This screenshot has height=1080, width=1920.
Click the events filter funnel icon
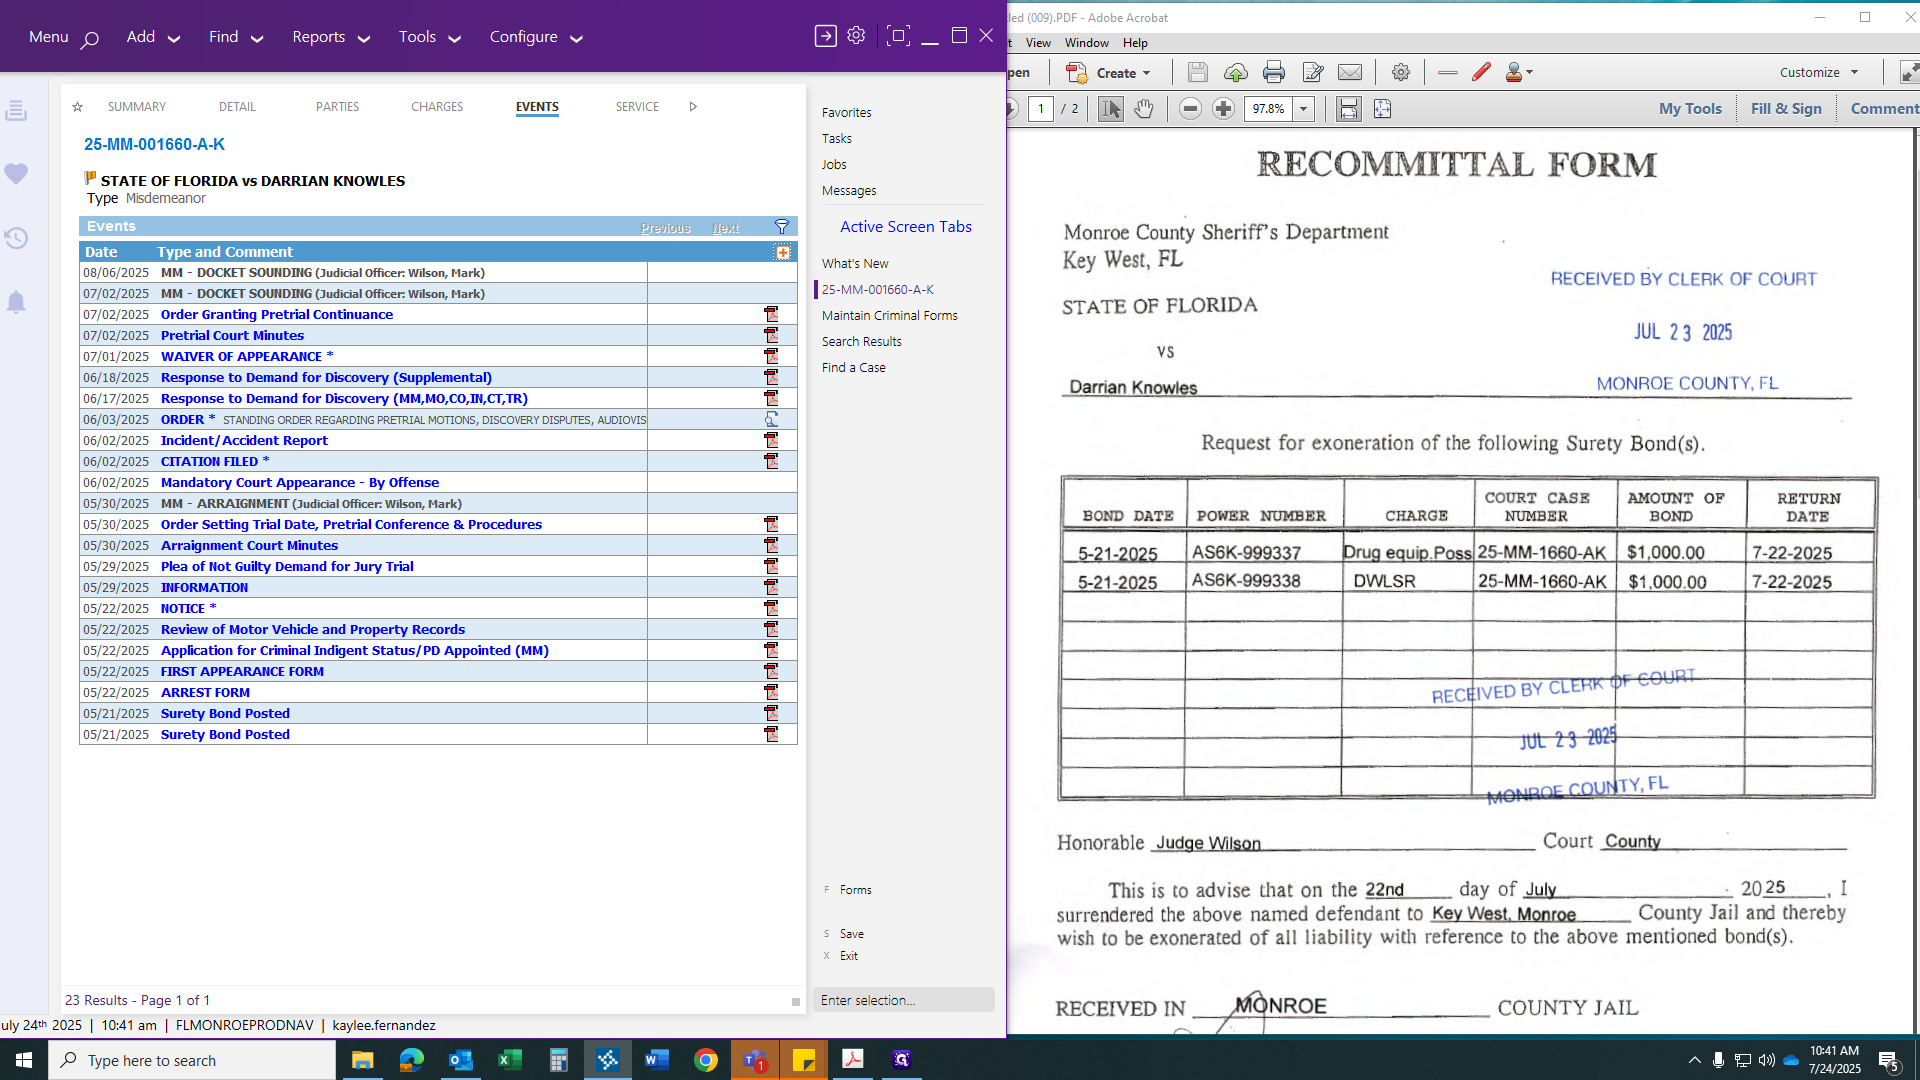click(x=782, y=227)
